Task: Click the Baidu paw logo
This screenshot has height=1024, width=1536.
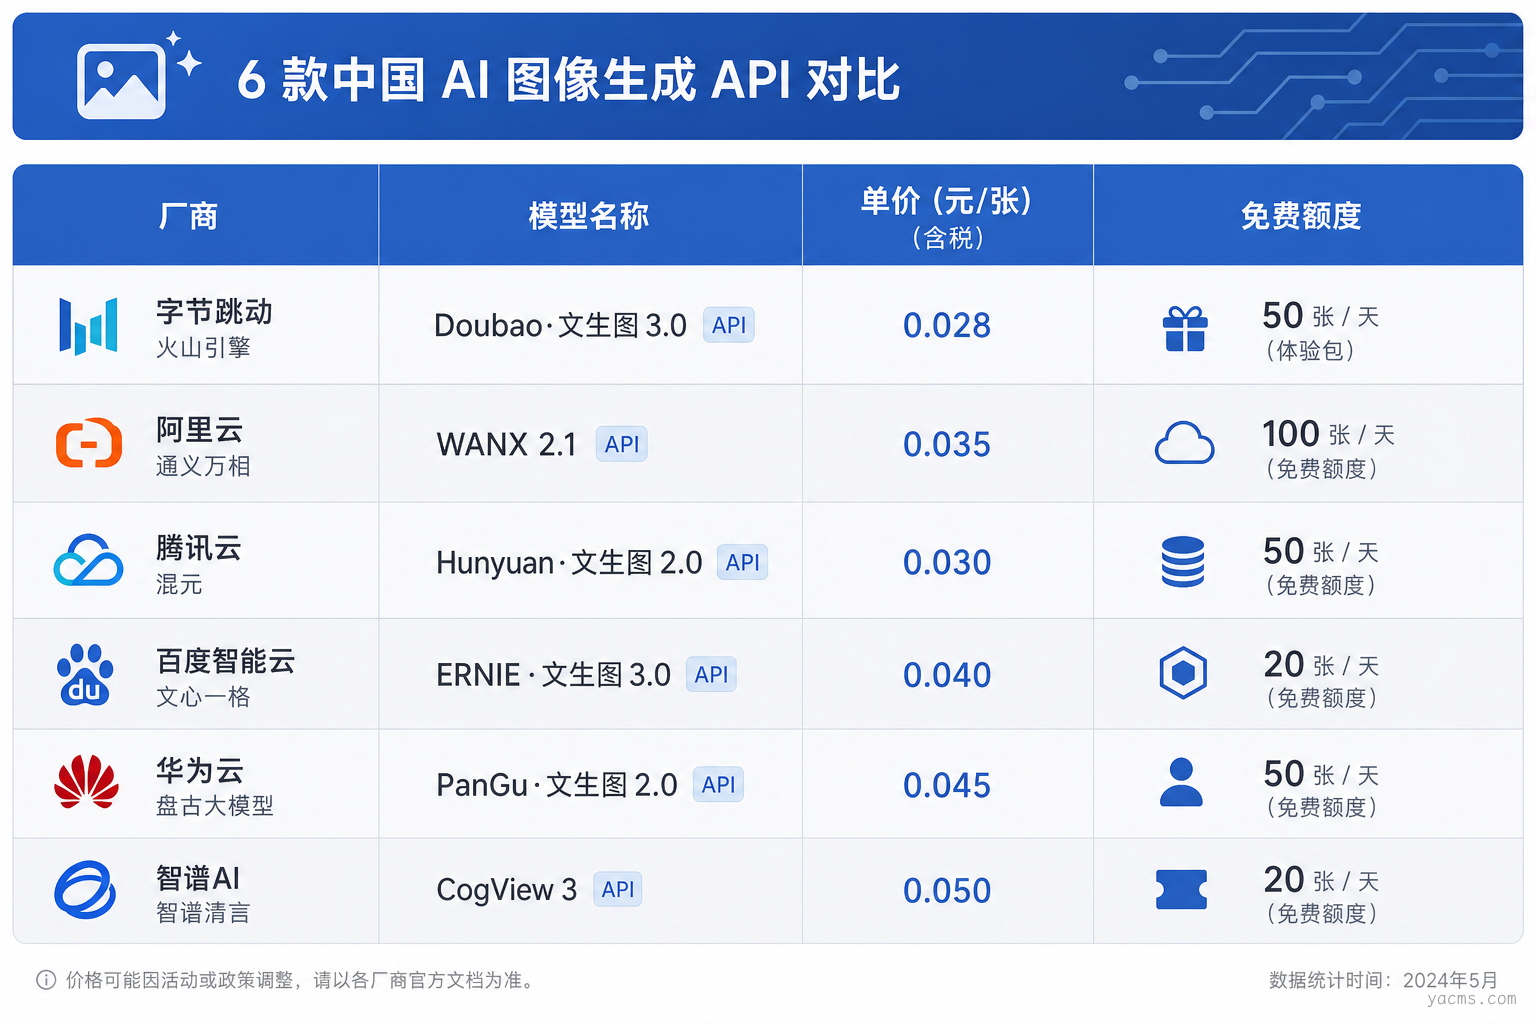Action: [85, 674]
